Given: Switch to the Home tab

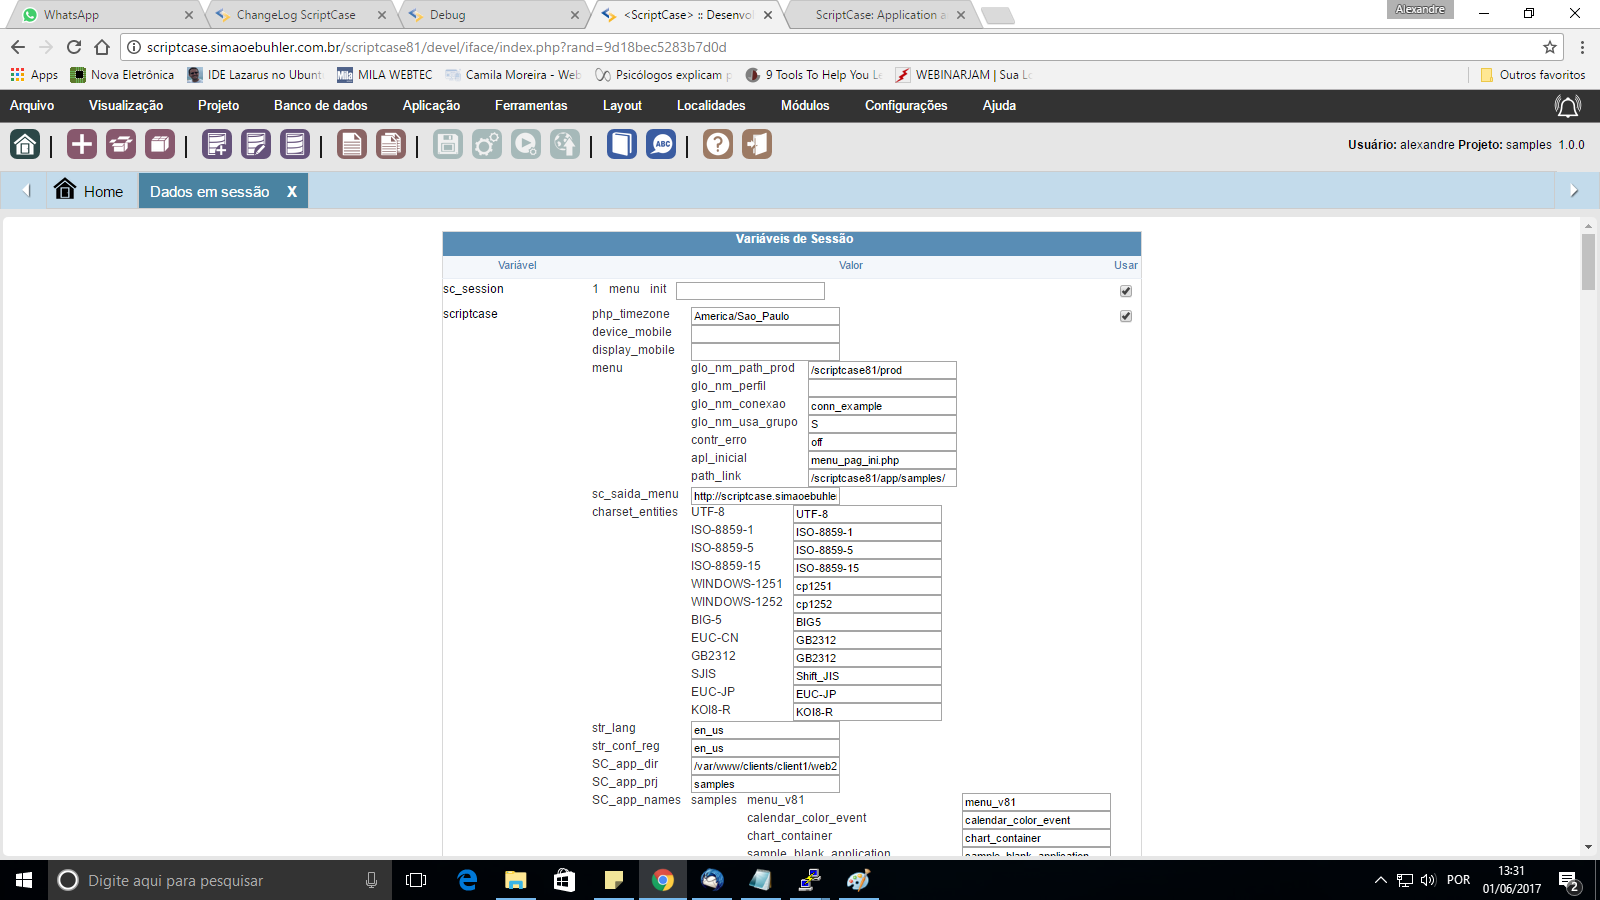Looking at the screenshot, I should pyautogui.click(x=90, y=191).
